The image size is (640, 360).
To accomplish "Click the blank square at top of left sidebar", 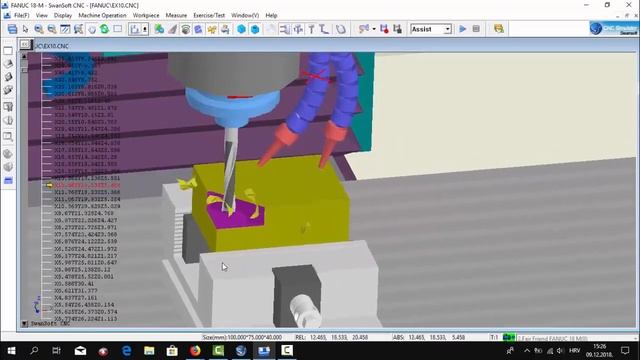I will pos(8,51).
